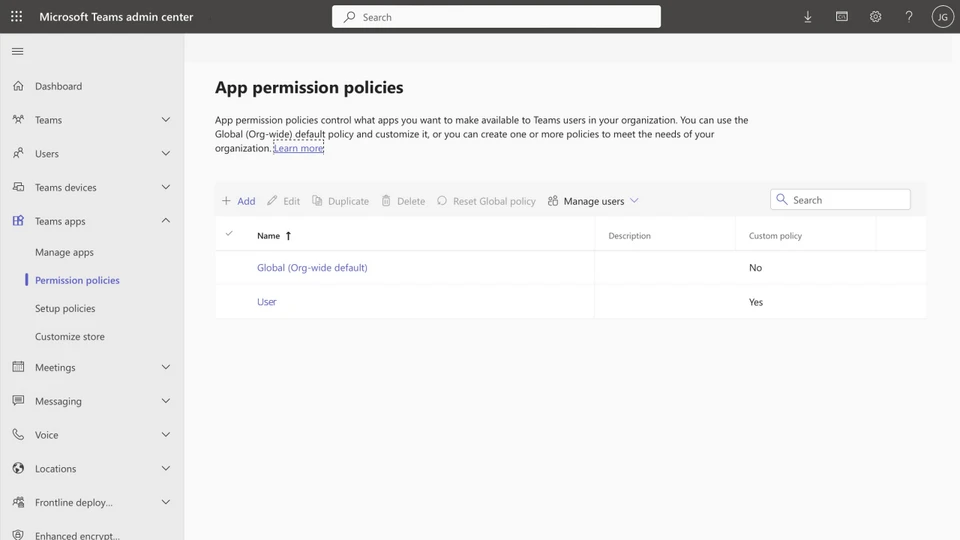Open the Help question mark icon
Viewport: 960px width, 540px height.
pyautogui.click(x=909, y=17)
